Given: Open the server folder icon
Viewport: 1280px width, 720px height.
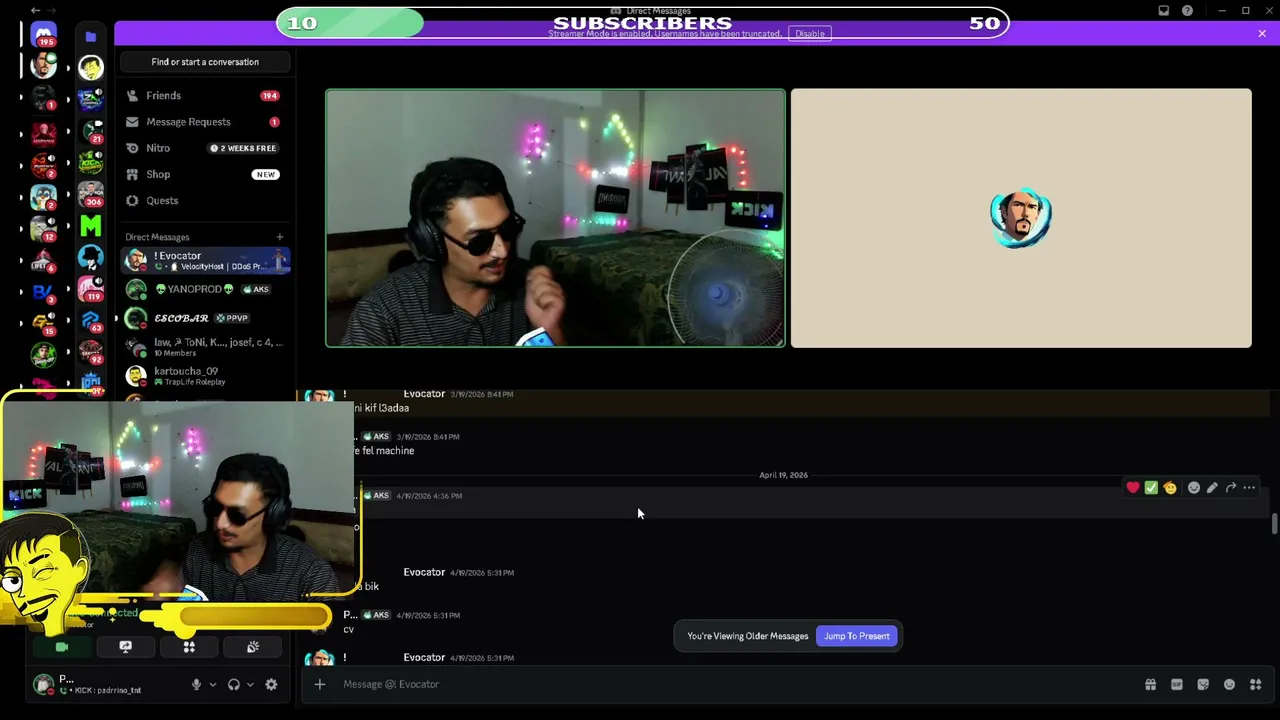Looking at the screenshot, I should coord(90,36).
